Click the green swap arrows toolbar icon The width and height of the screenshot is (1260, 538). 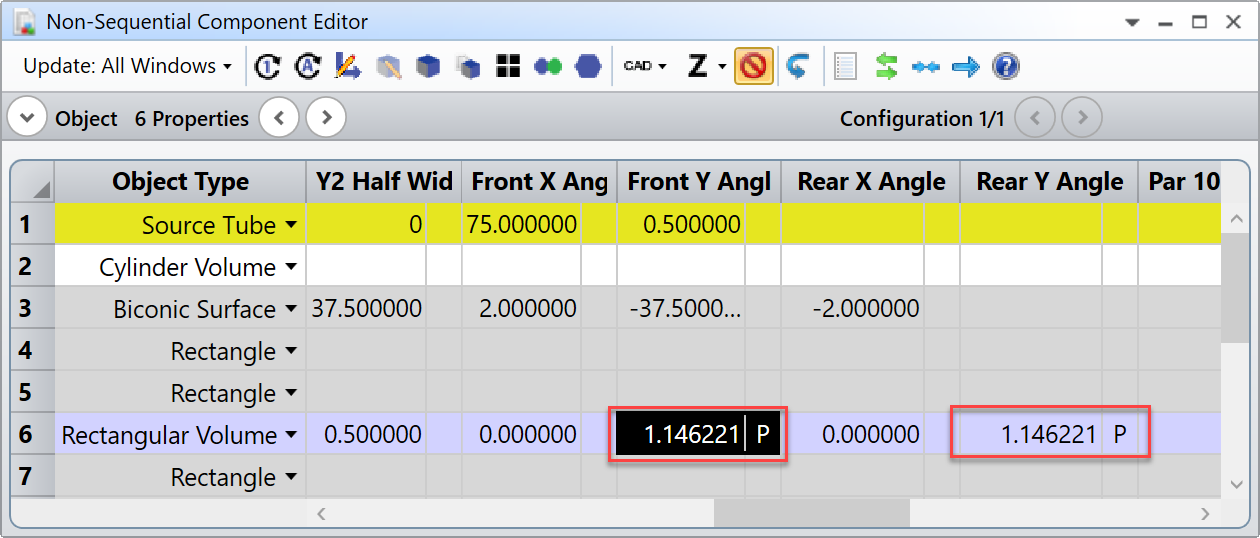886,67
